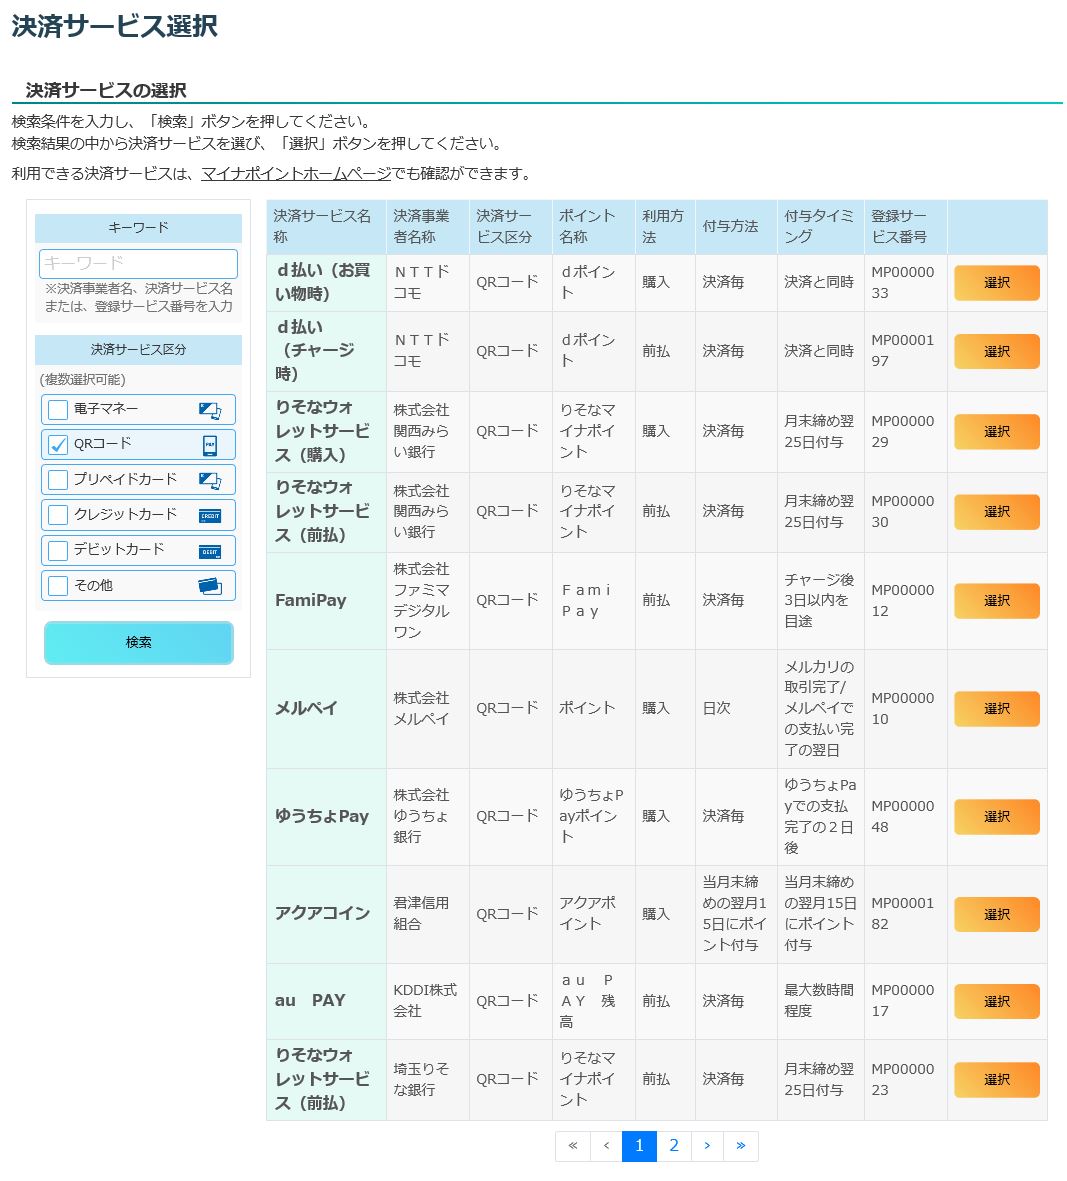Choose メルペイ with its 選択 button
The image size is (1067, 1181).
996,709
